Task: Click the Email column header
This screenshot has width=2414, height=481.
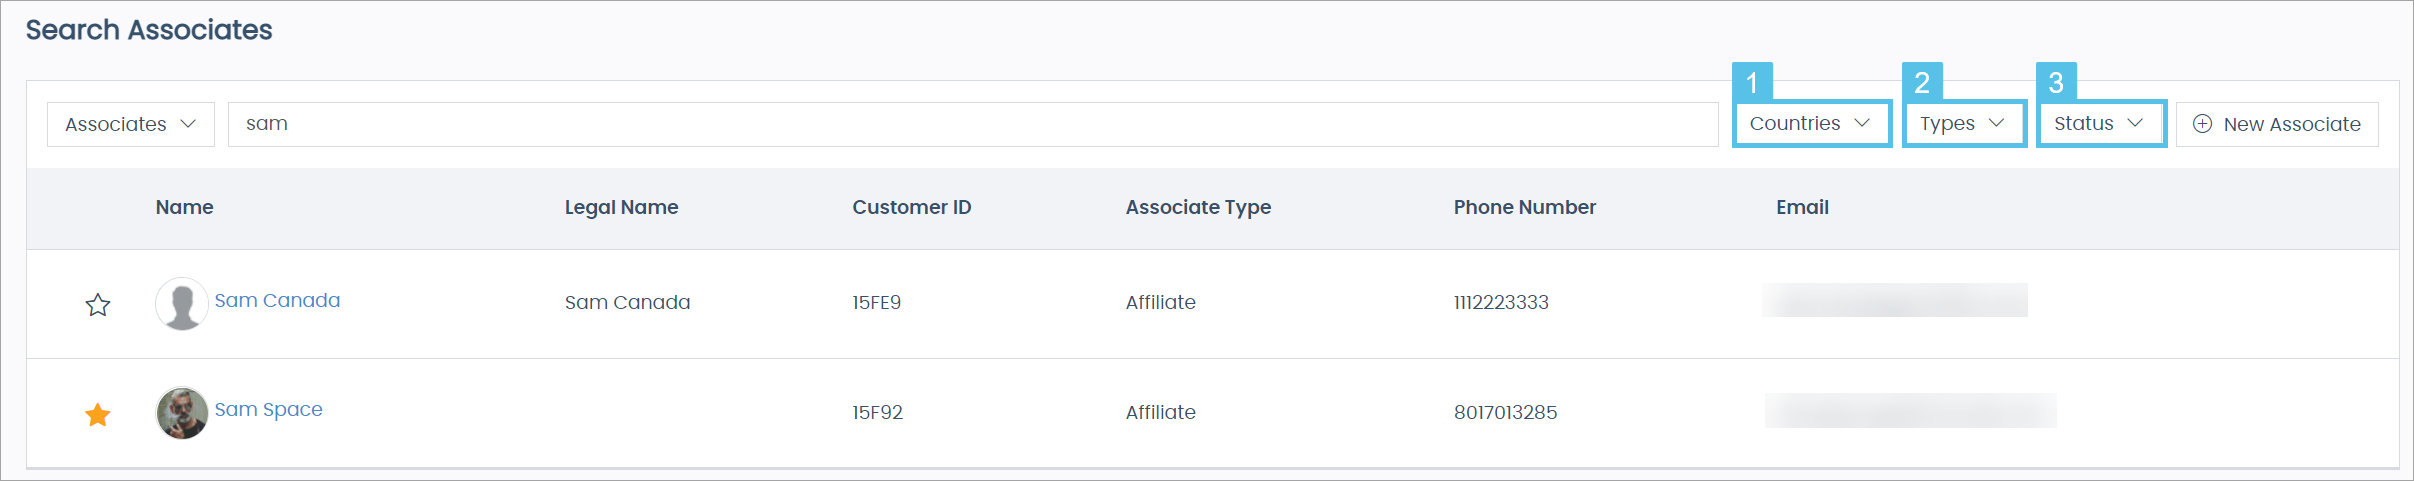Action: tap(1801, 208)
